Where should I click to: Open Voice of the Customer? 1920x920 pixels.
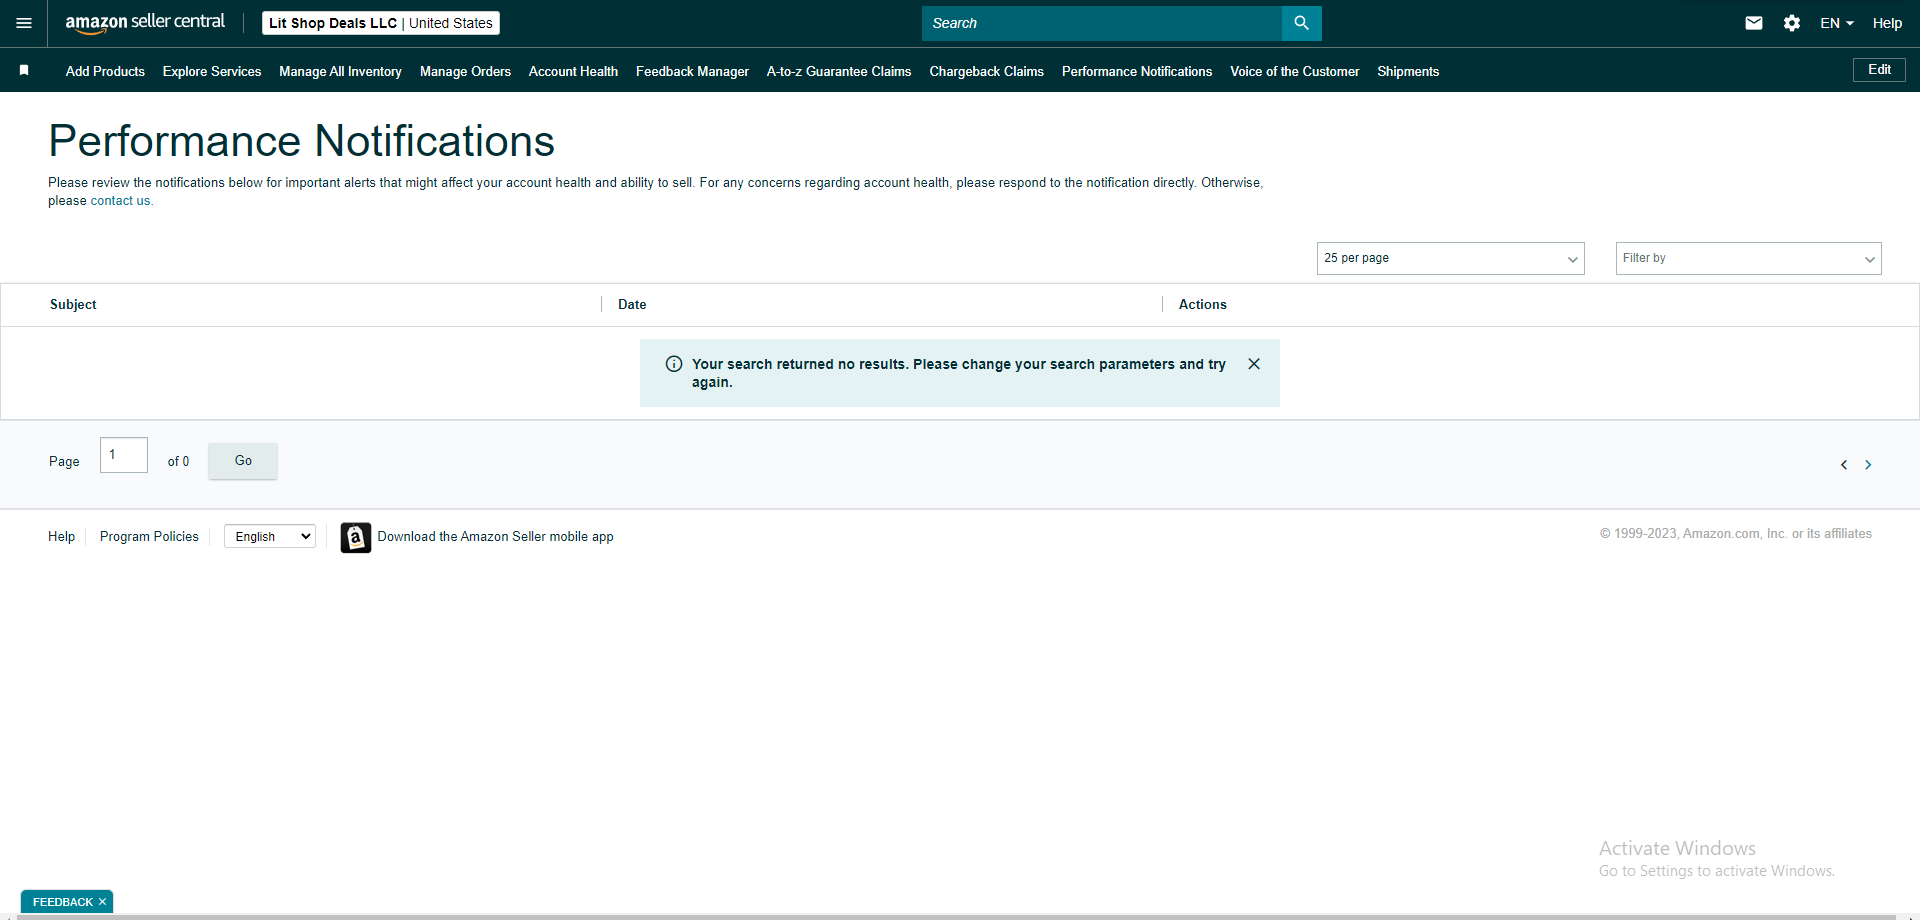click(x=1295, y=71)
